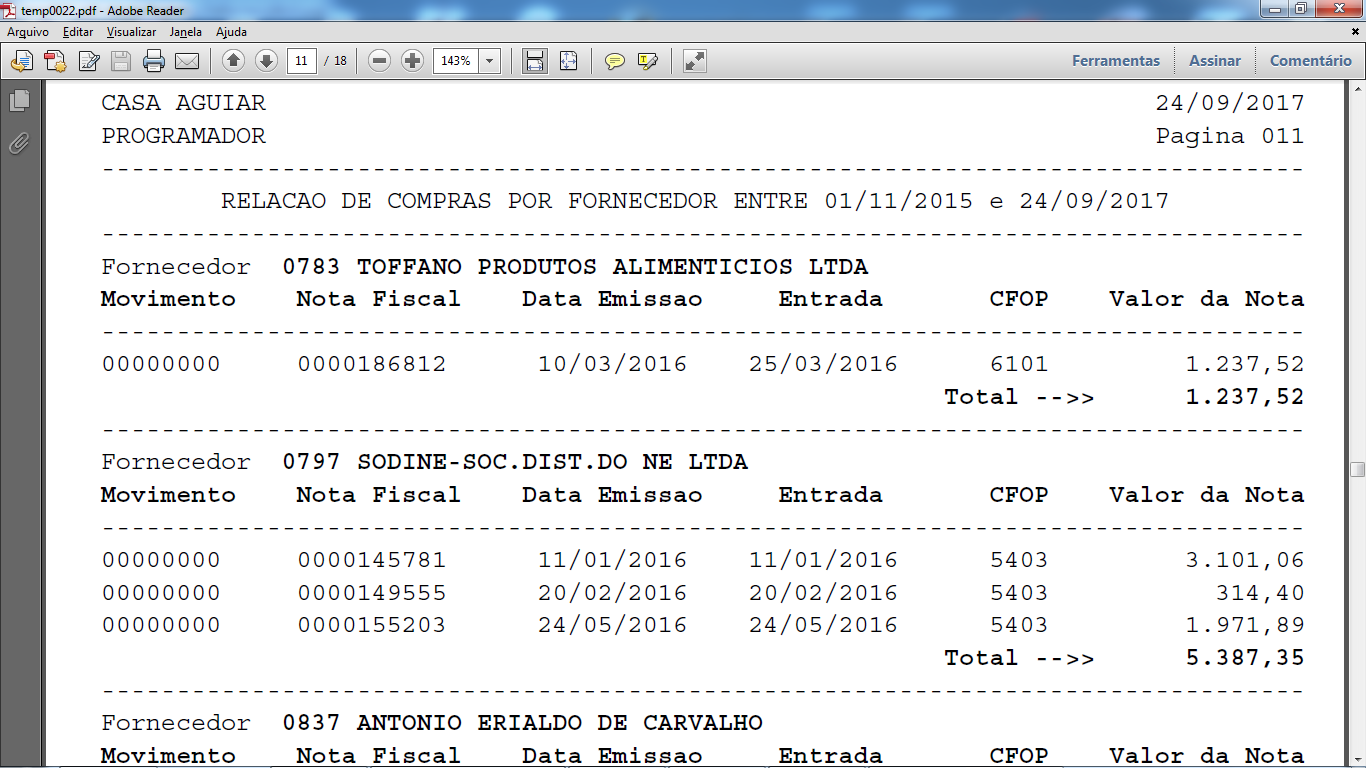The width and height of the screenshot is (1366, 768).
Task: Open the page thumbnails side panel
Action: [x=19, y=101]
